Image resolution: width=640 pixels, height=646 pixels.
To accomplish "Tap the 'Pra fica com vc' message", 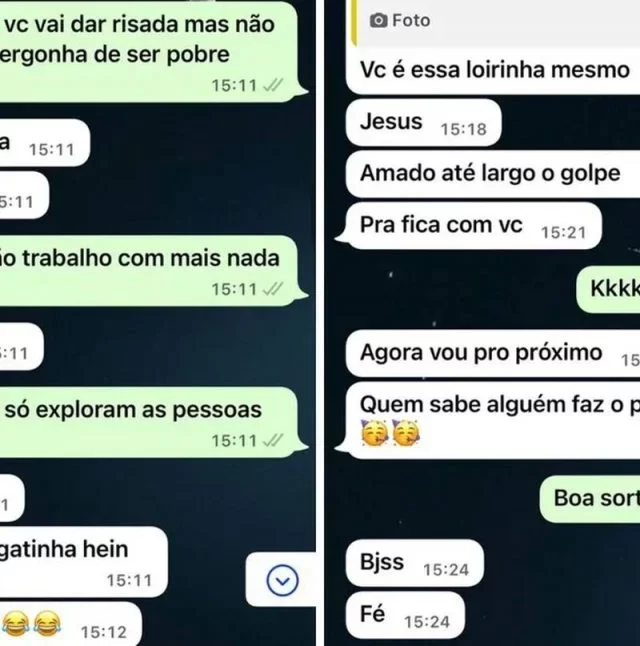I will (x=474, y=226).
